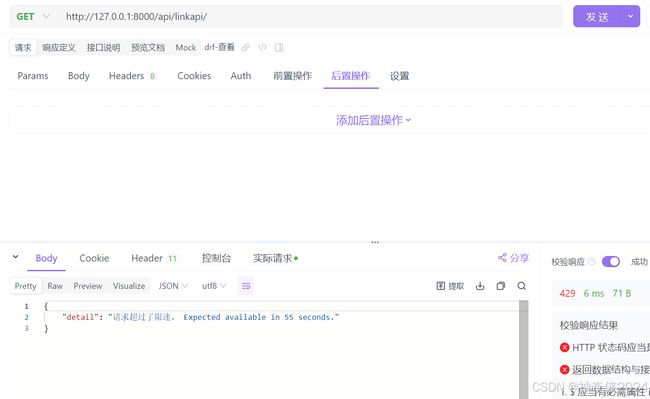Click the "detail" key in response JSON
650x399 pixels.
[80, 317]
